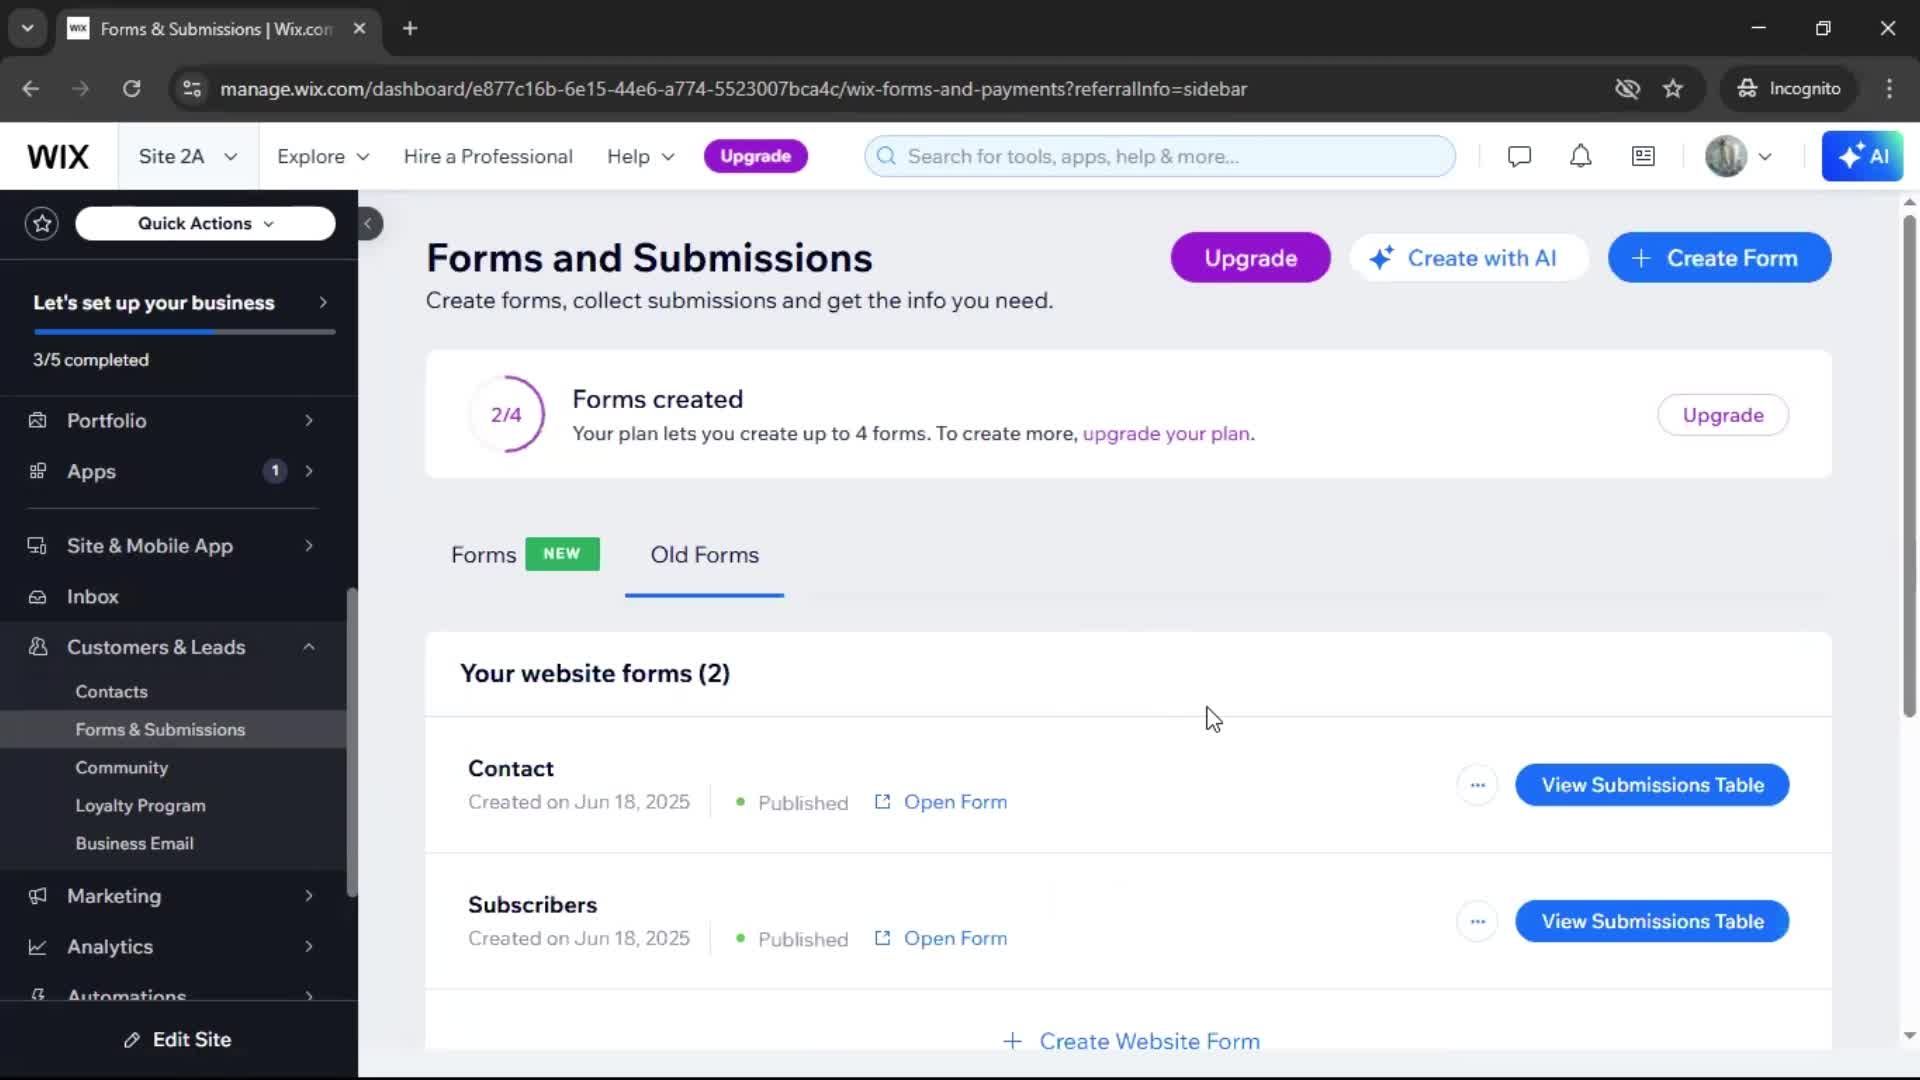
Task: Open the notifications bell
Action: [1580, 156]
